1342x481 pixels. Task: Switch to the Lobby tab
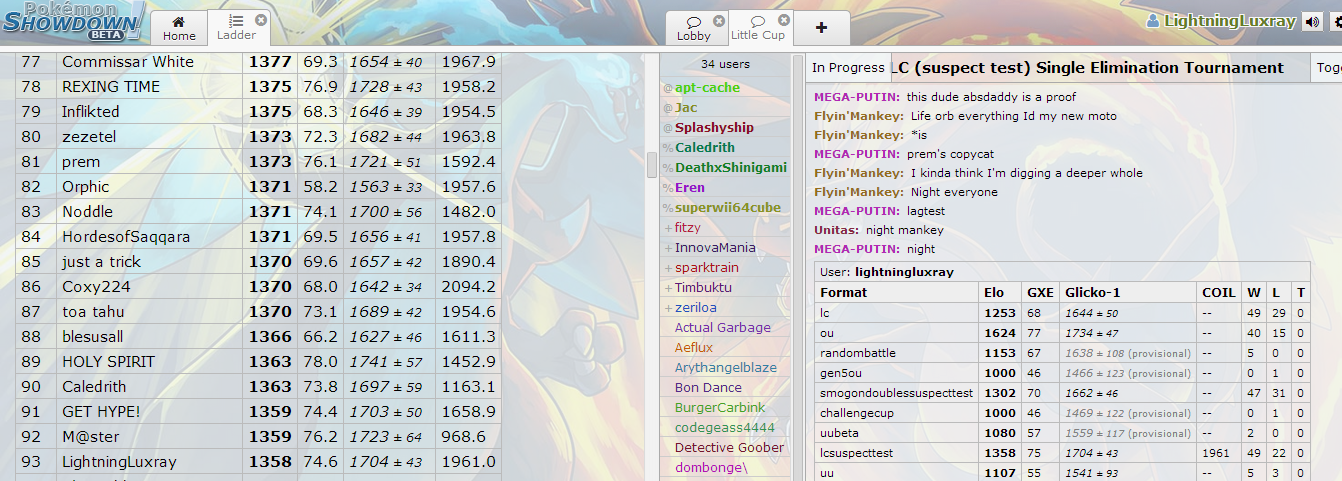click(x=693, y=28)
